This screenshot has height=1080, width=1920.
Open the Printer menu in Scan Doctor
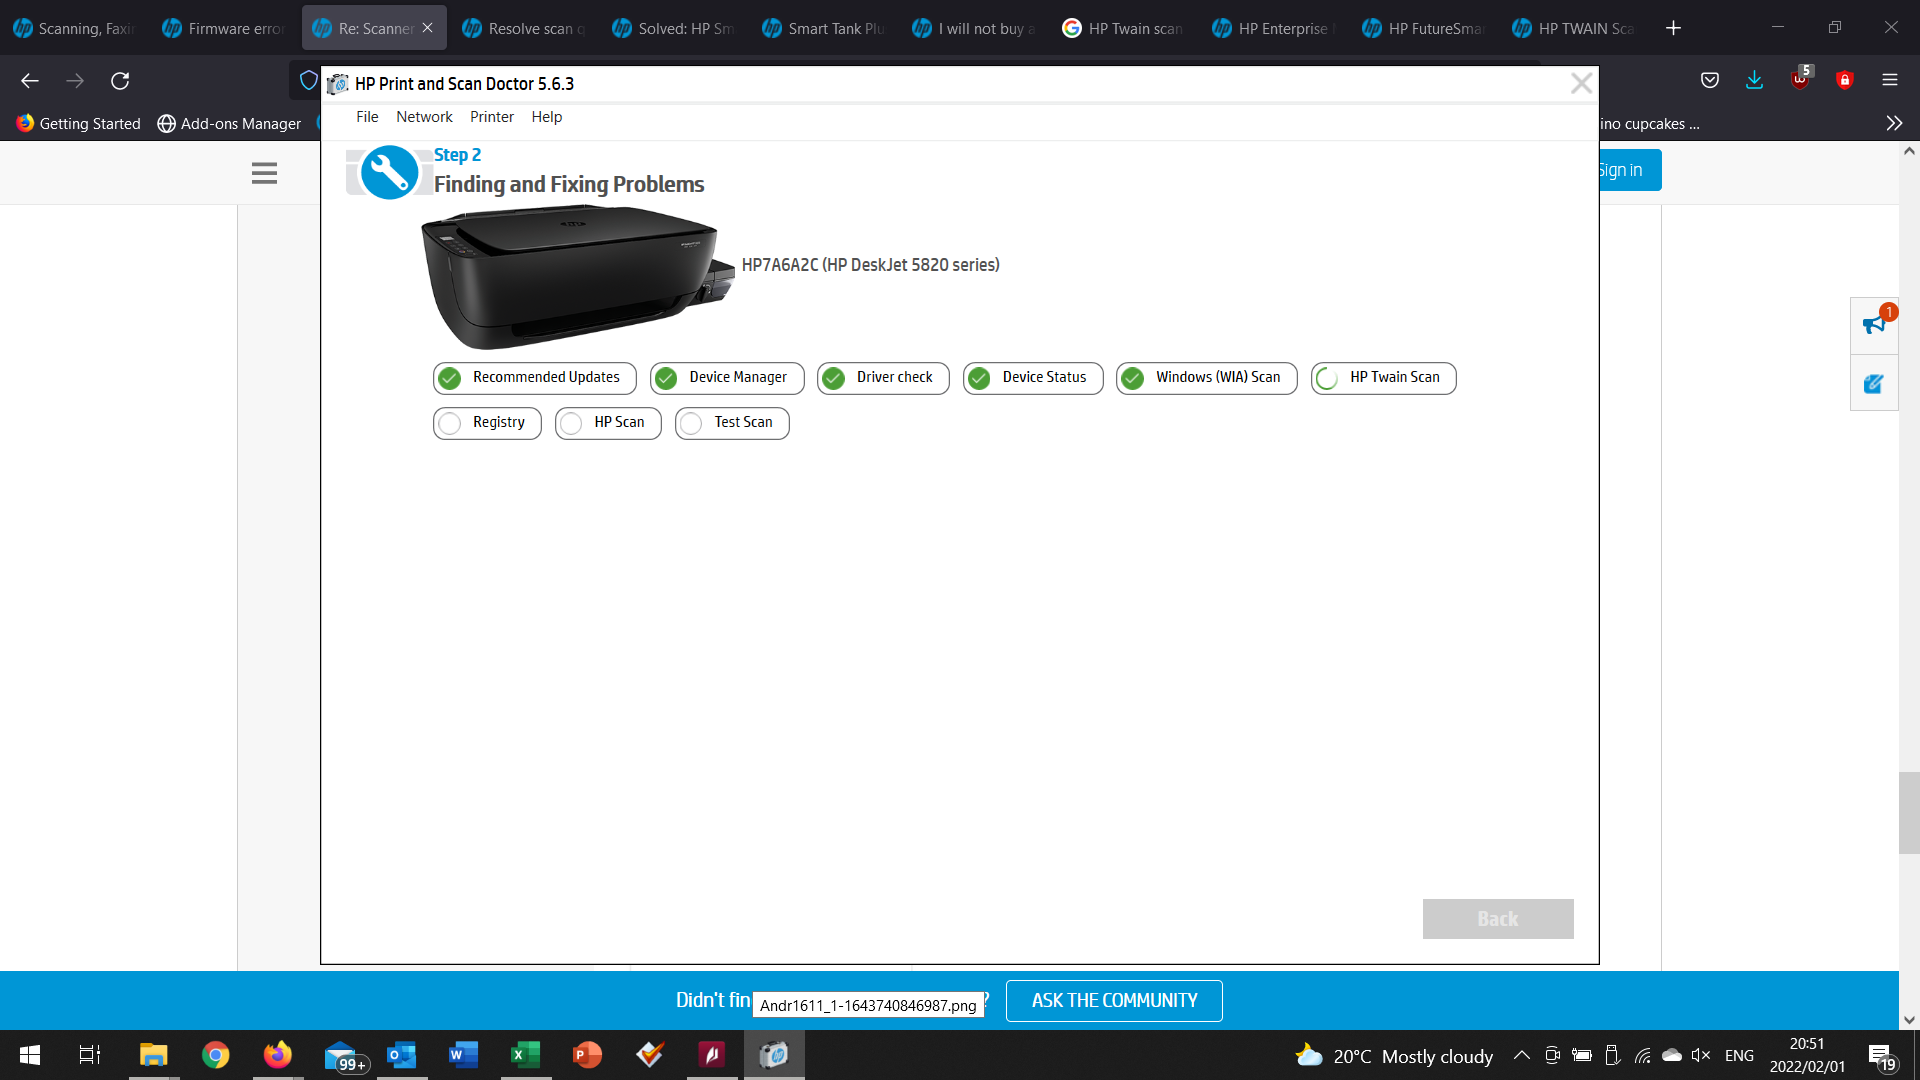(x=491, y=117)
